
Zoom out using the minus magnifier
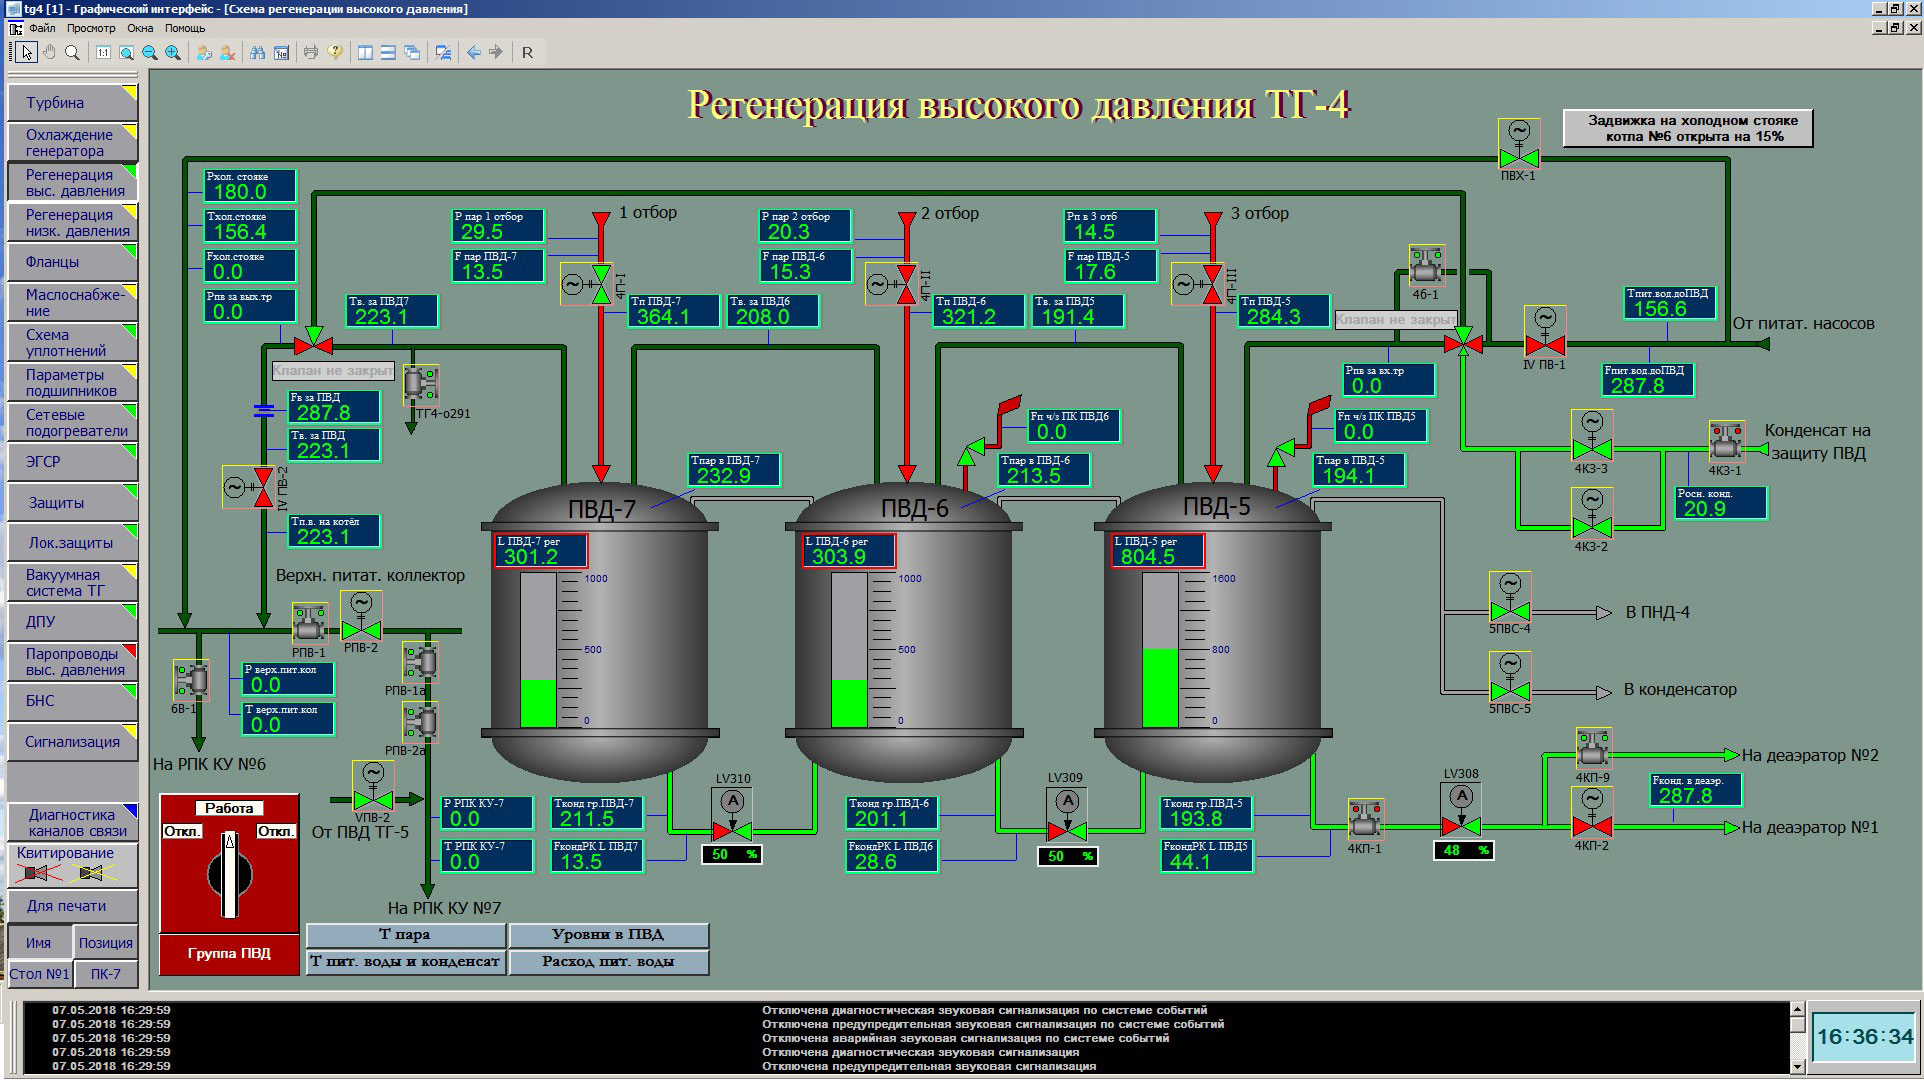tap(149, 52)
